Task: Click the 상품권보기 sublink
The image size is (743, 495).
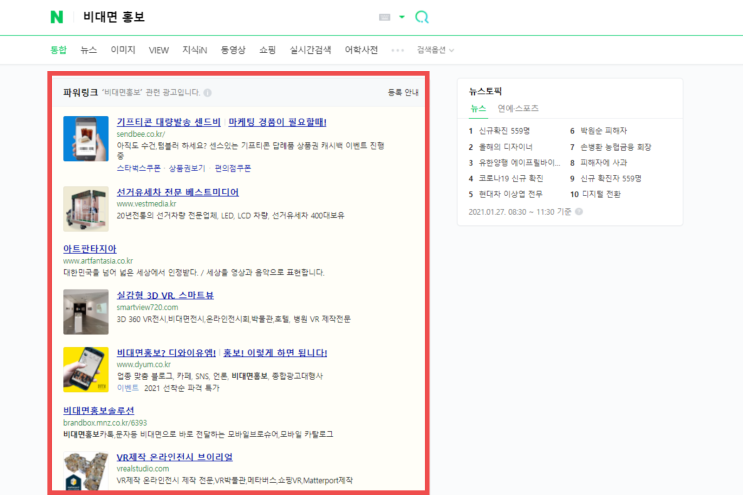Action: coord(187,168)
